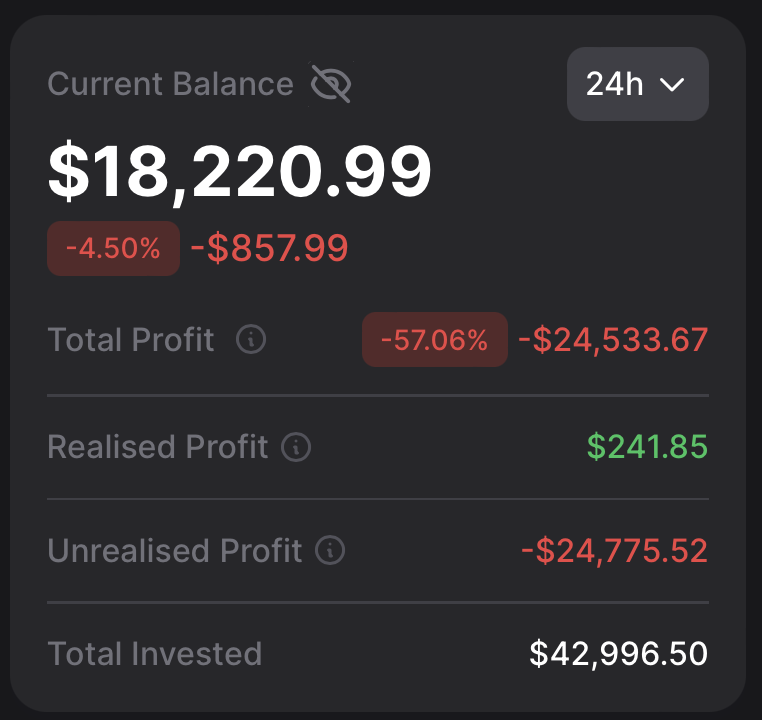This screenshot has width=762, height=720.
Task: Toggle balance visibility with the eye icon
Action: (331, 84)
